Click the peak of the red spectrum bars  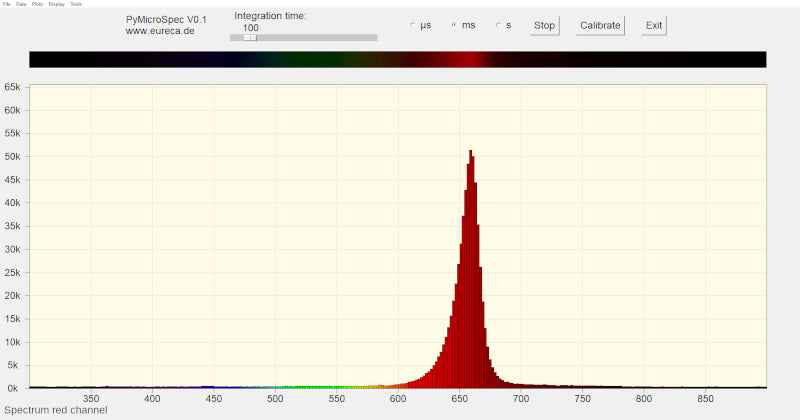[x=470, y=153]
